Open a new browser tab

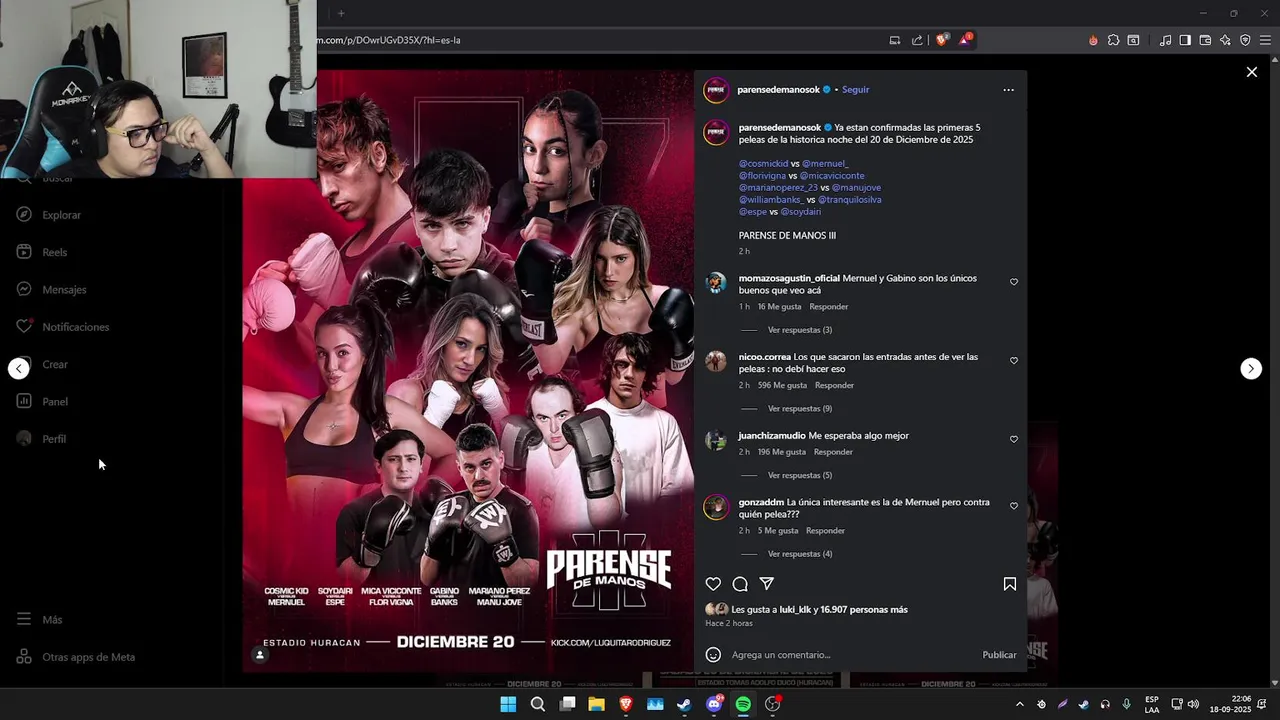pos(341,13)
